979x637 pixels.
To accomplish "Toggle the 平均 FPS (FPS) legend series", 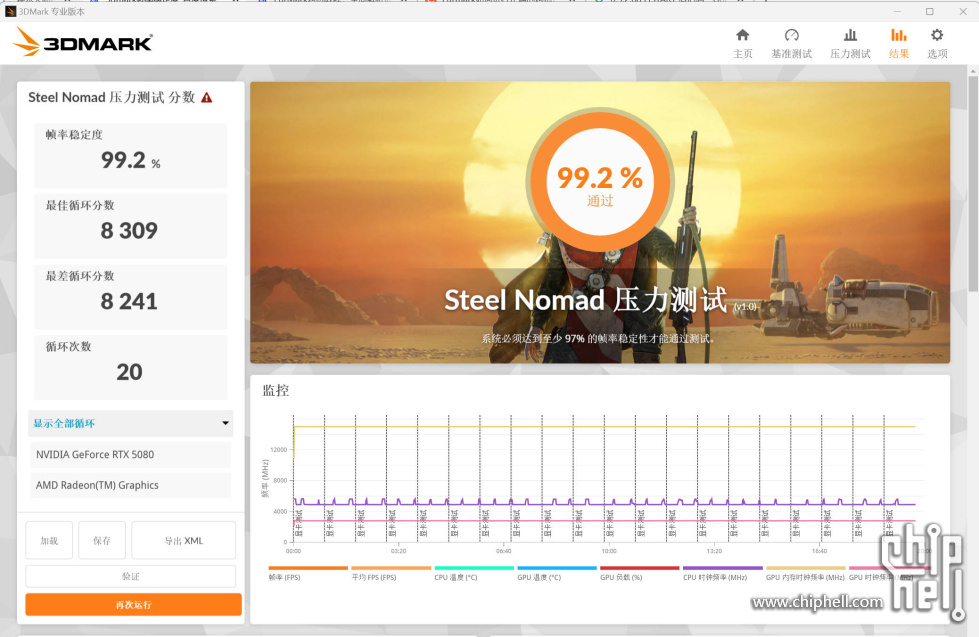I will point(390,574).
